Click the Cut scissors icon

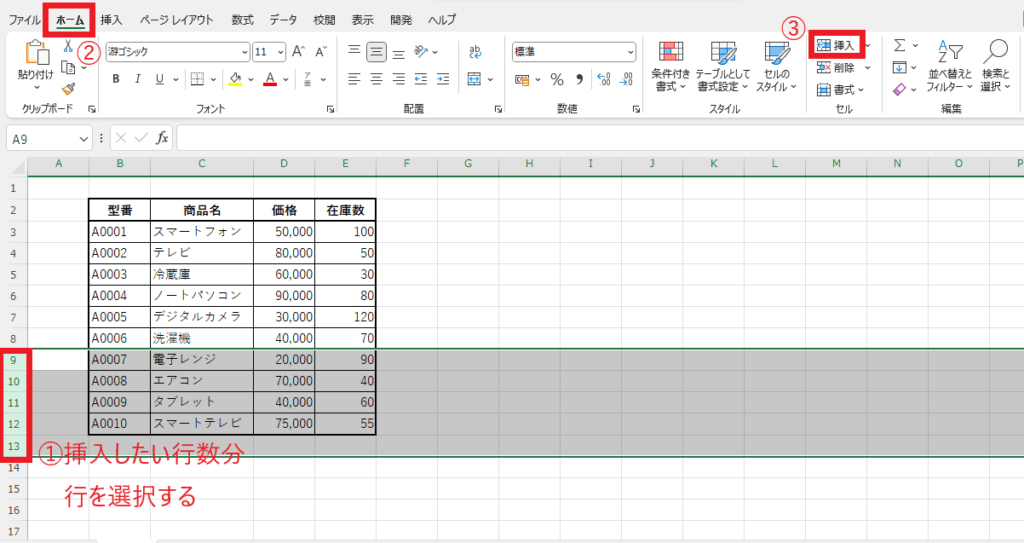67,47
